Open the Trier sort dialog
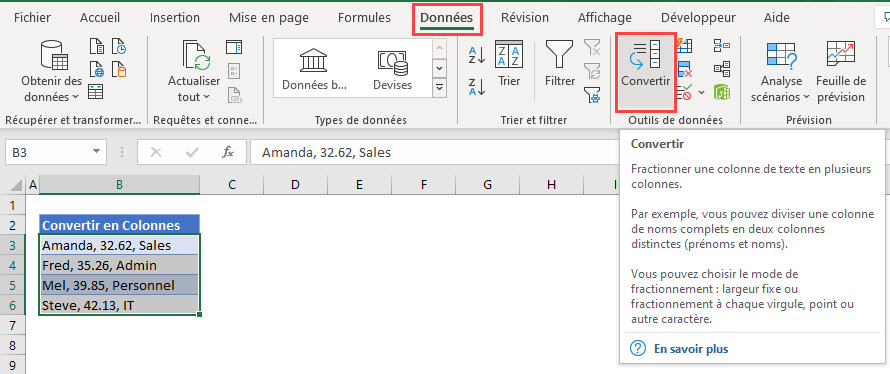Viewport: 890px width, 374px height. point(509,64)
